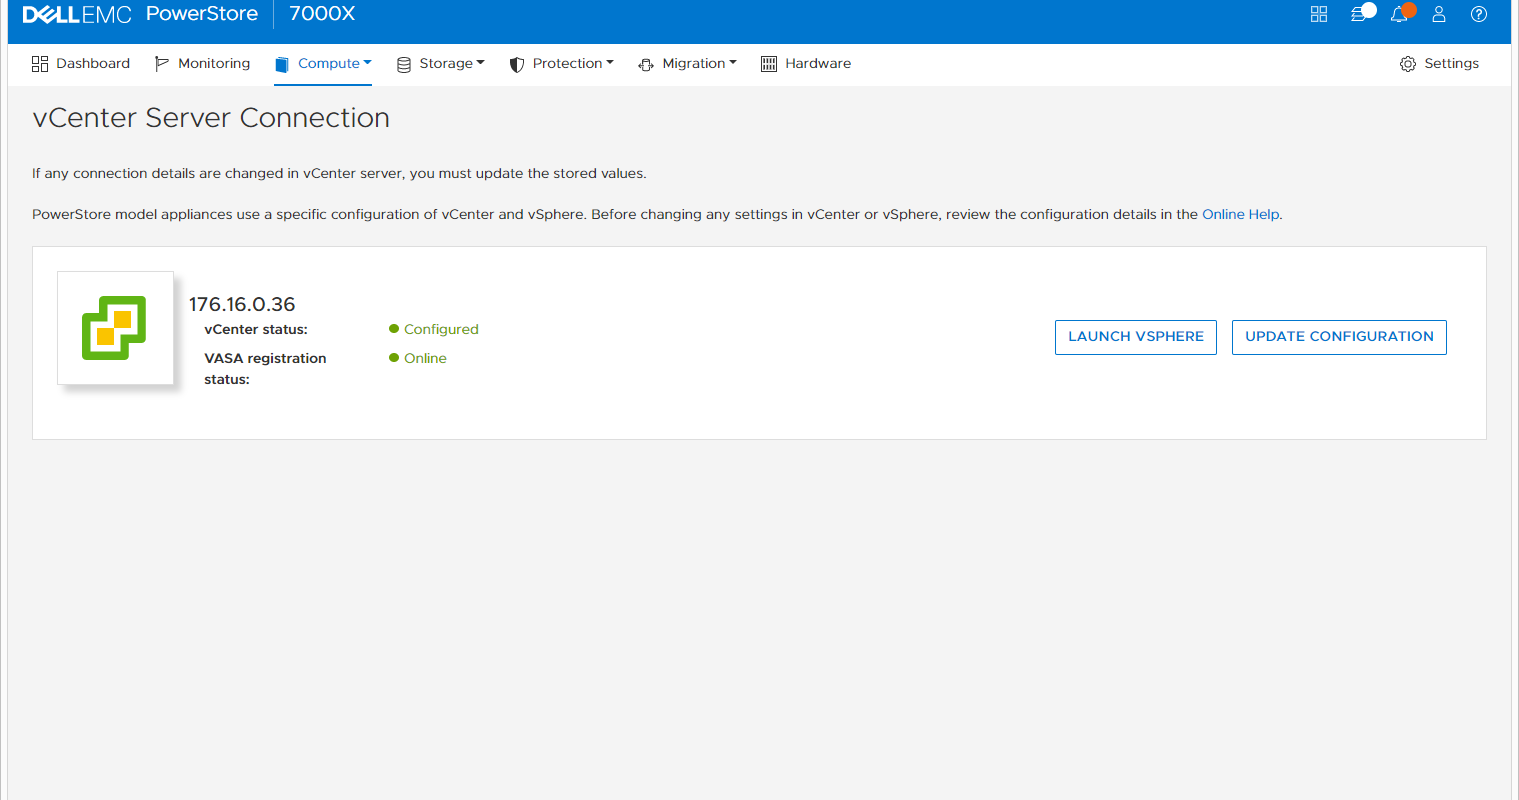Open the alerts bell icon
The height and width of the screenshot is (800, 1519).
click(x=1401, y=13)
